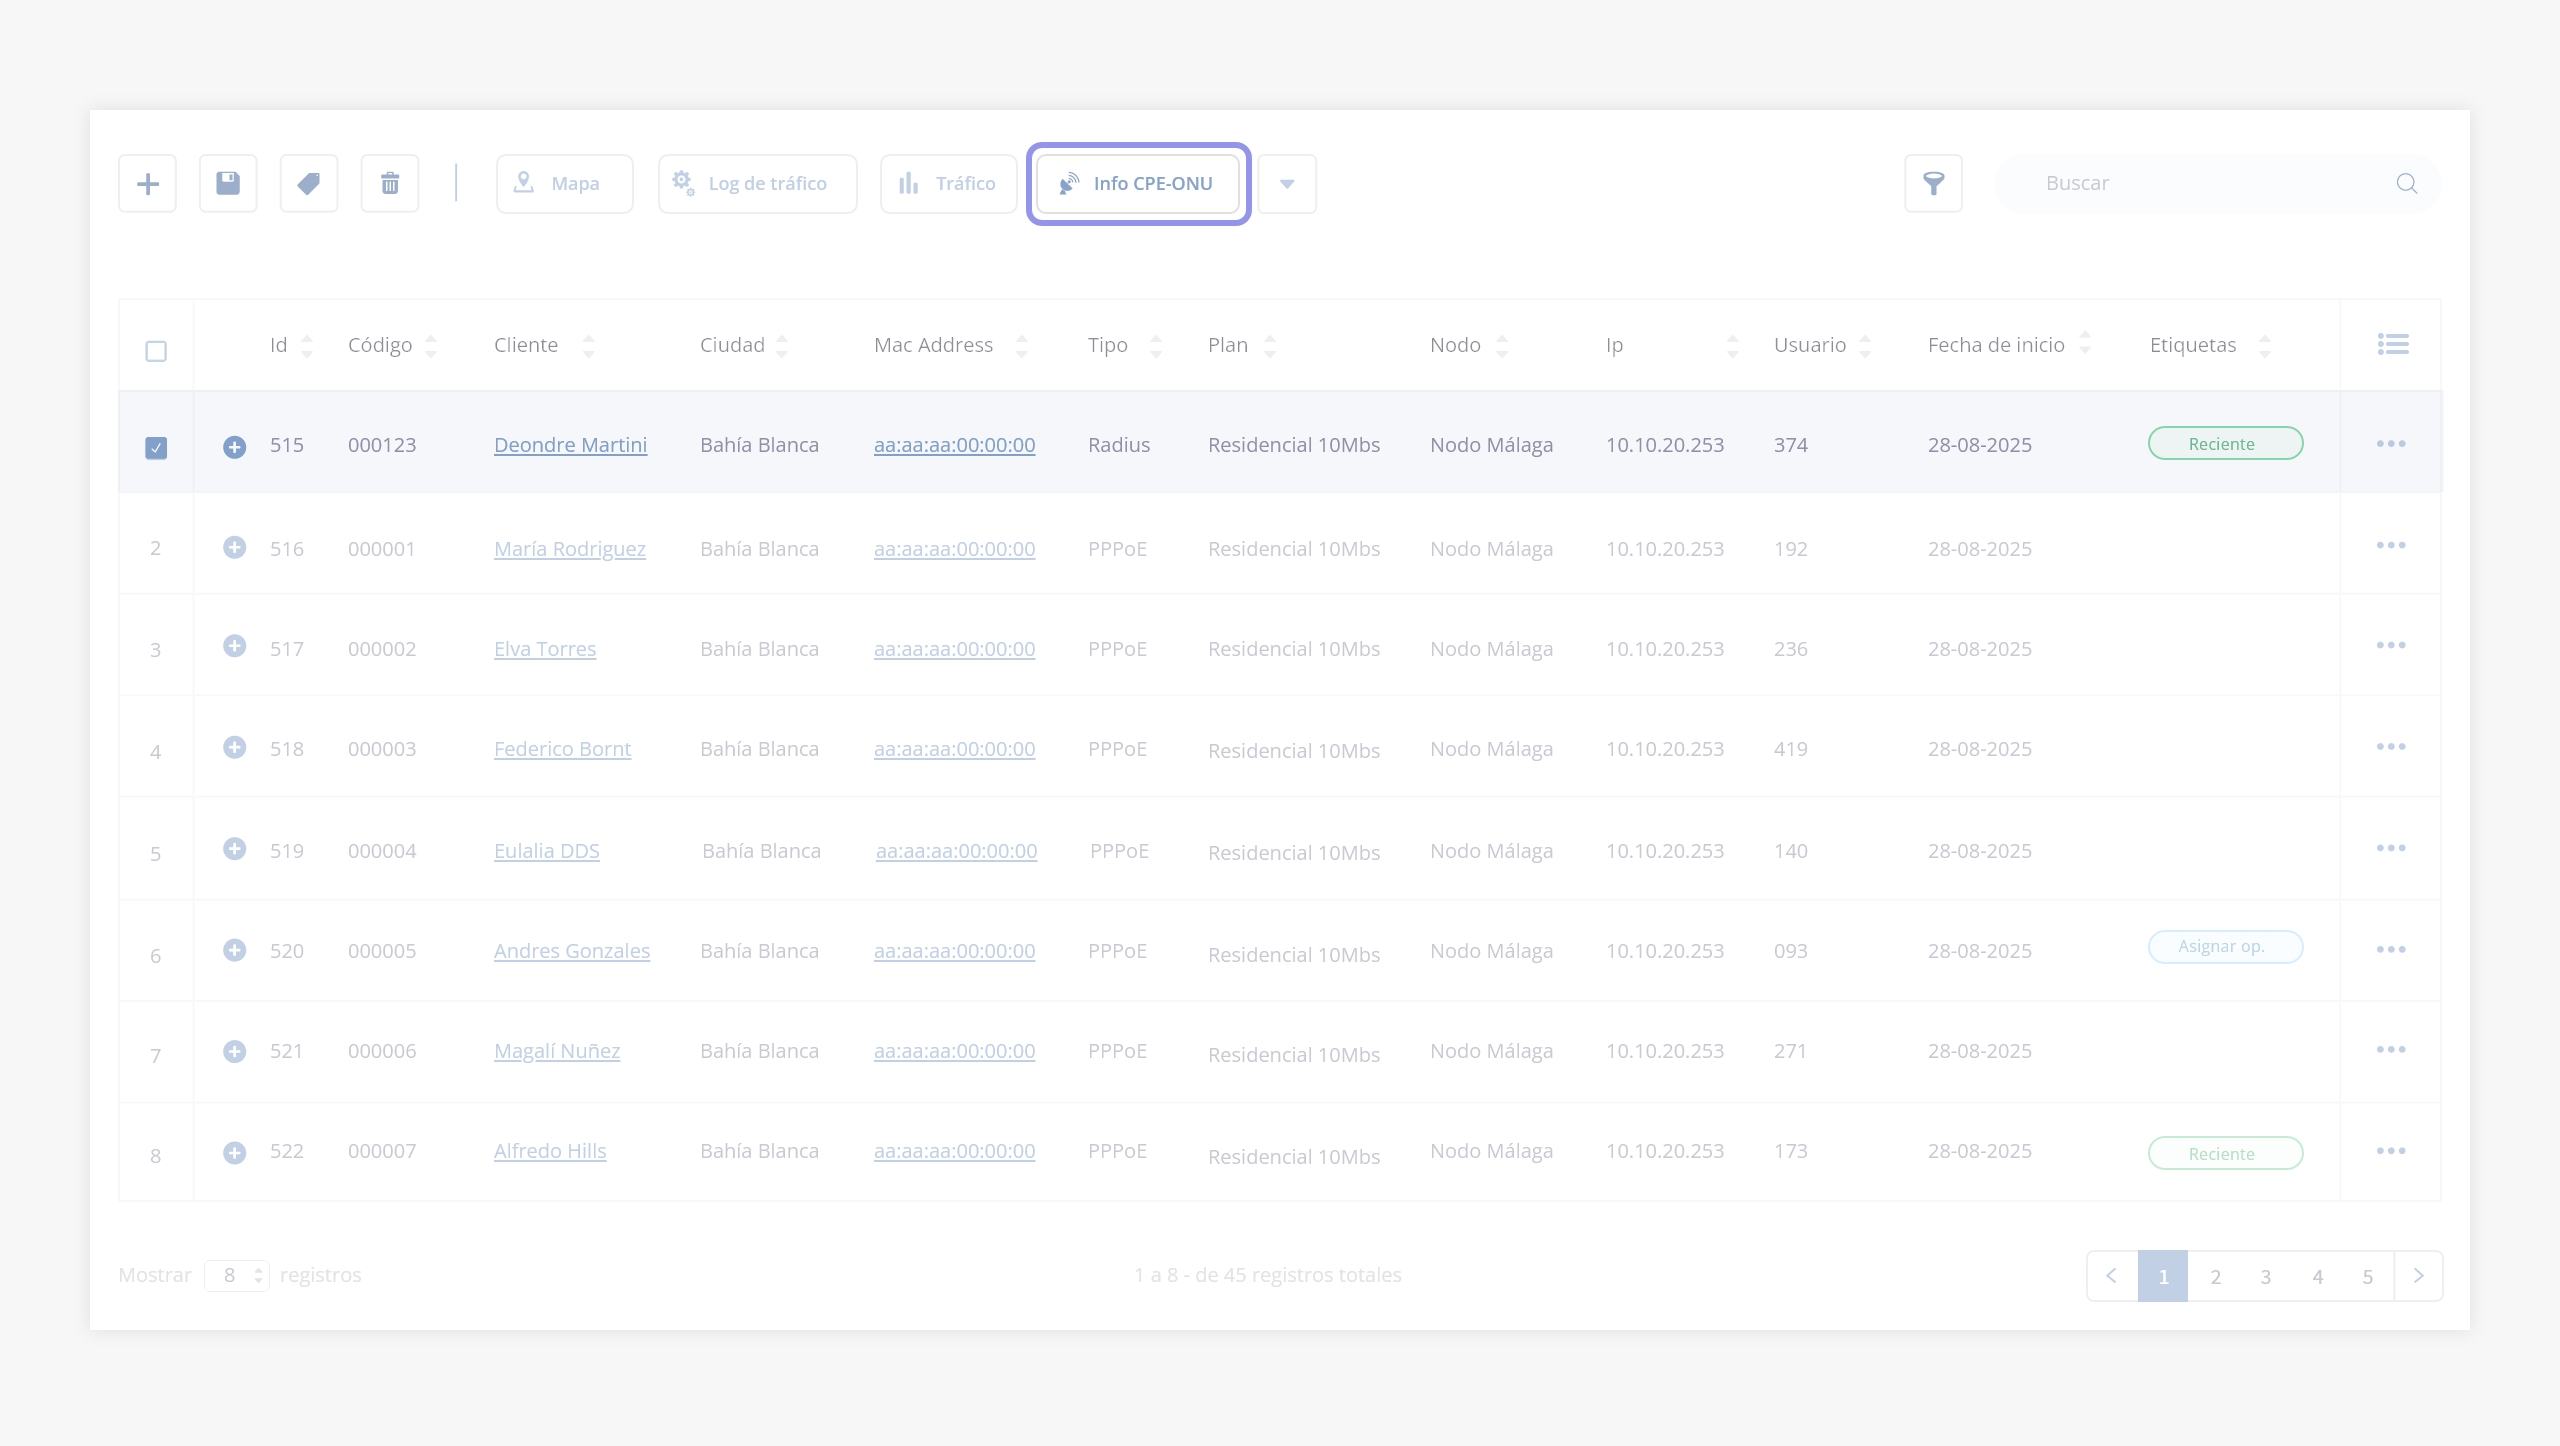The height and width of the screenshot is (1446, 2560).
Task: Toggle the select-all header checkbox
Action: click(x=156, y=351)
